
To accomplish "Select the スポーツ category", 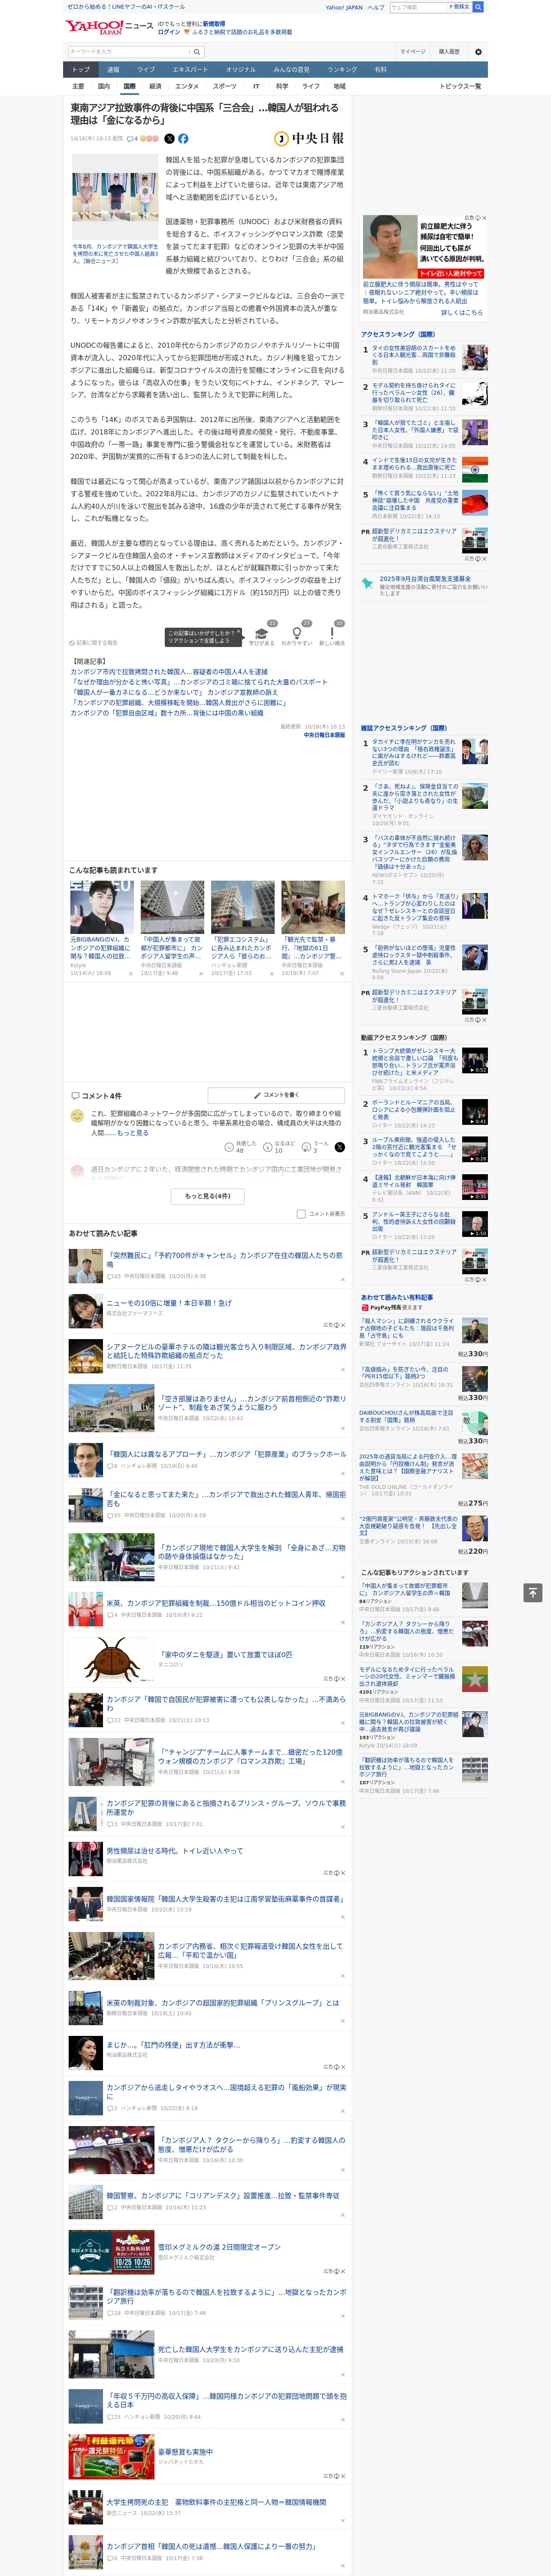I will point(225,86).
